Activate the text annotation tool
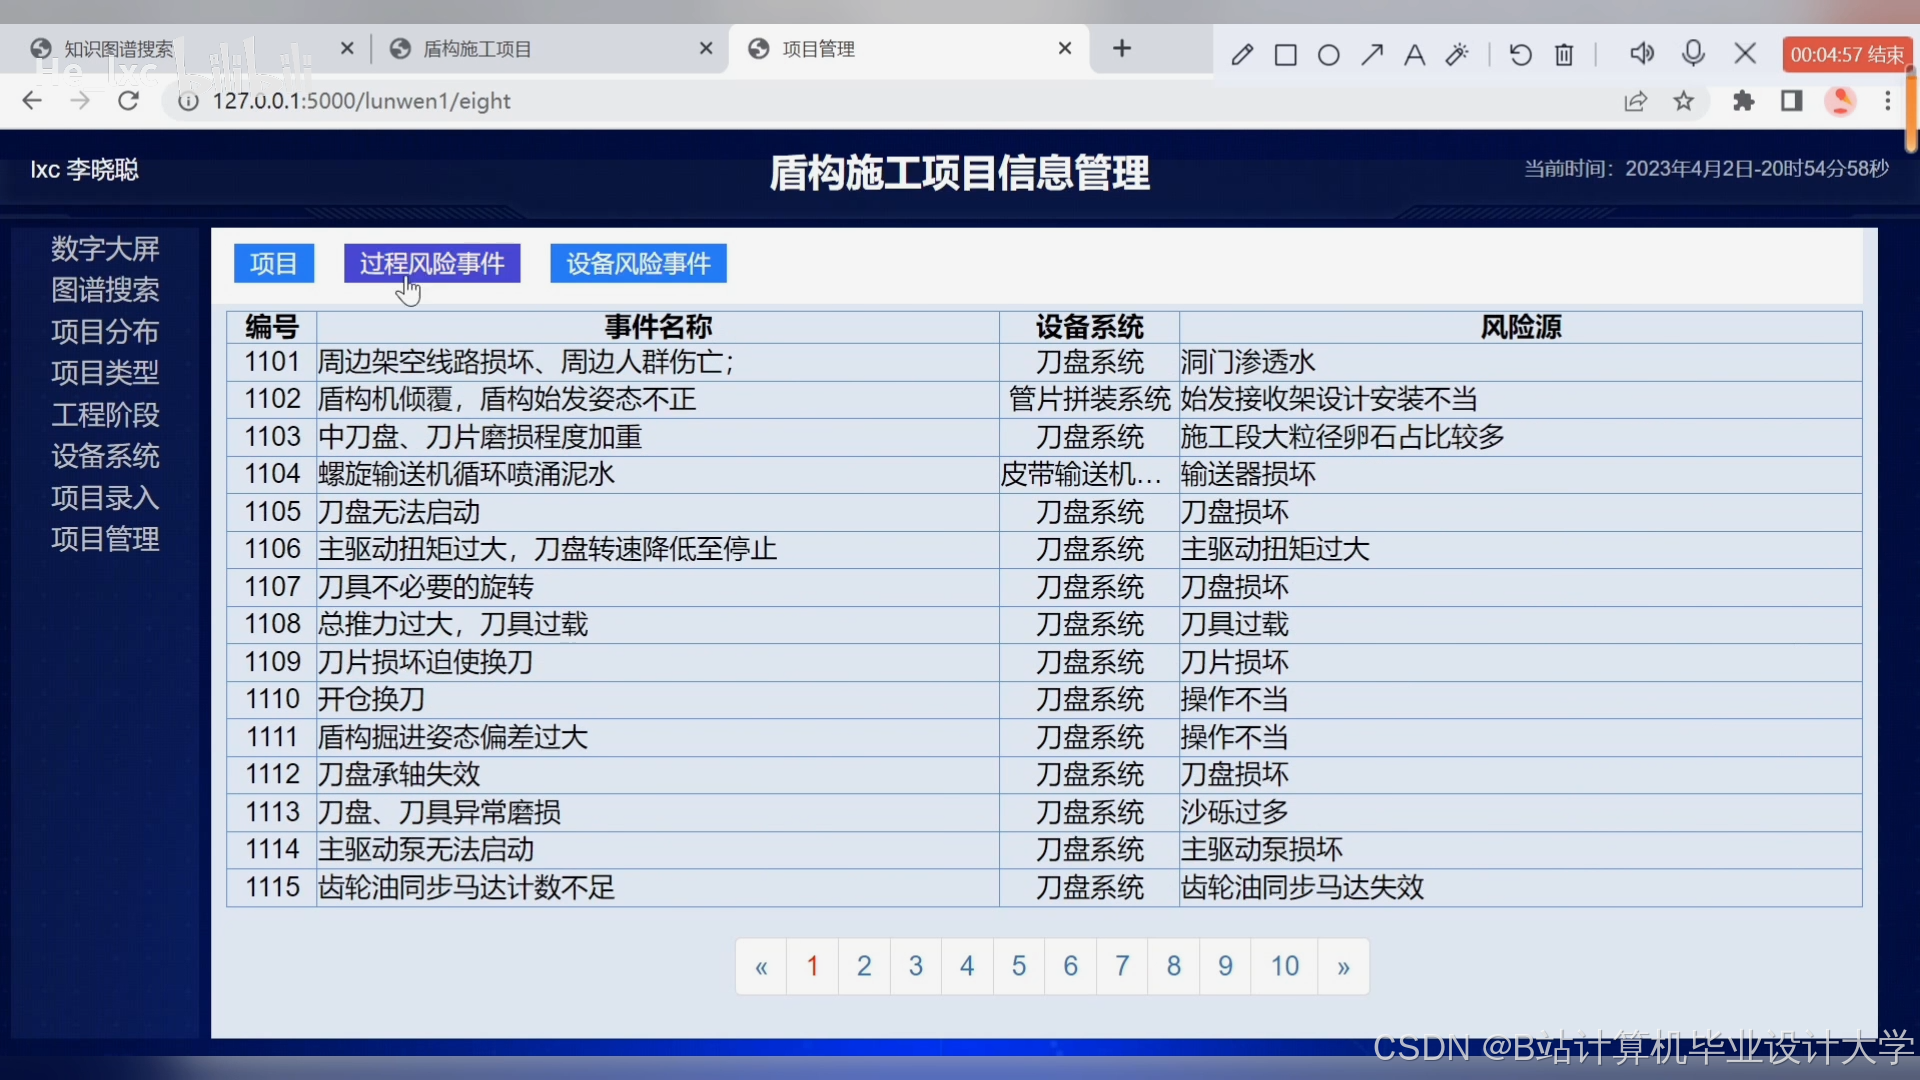 click(1414, 54)
